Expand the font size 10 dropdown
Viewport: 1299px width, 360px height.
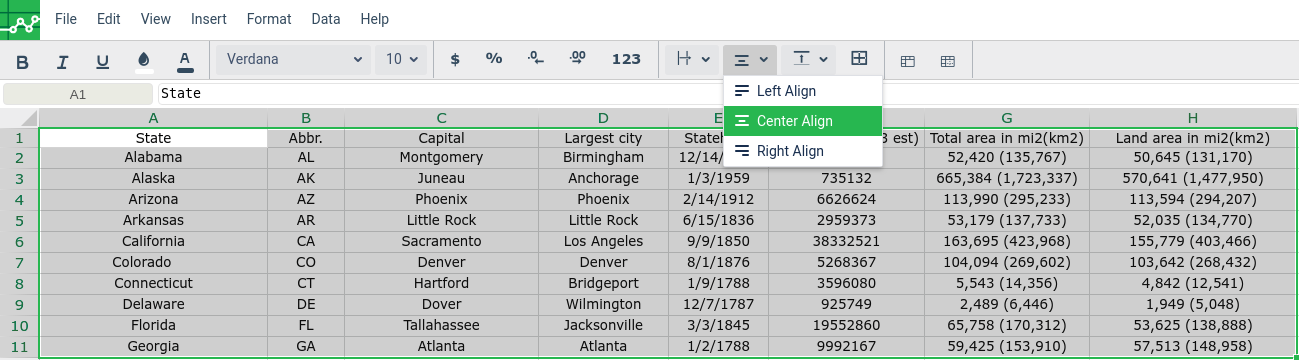401,60
